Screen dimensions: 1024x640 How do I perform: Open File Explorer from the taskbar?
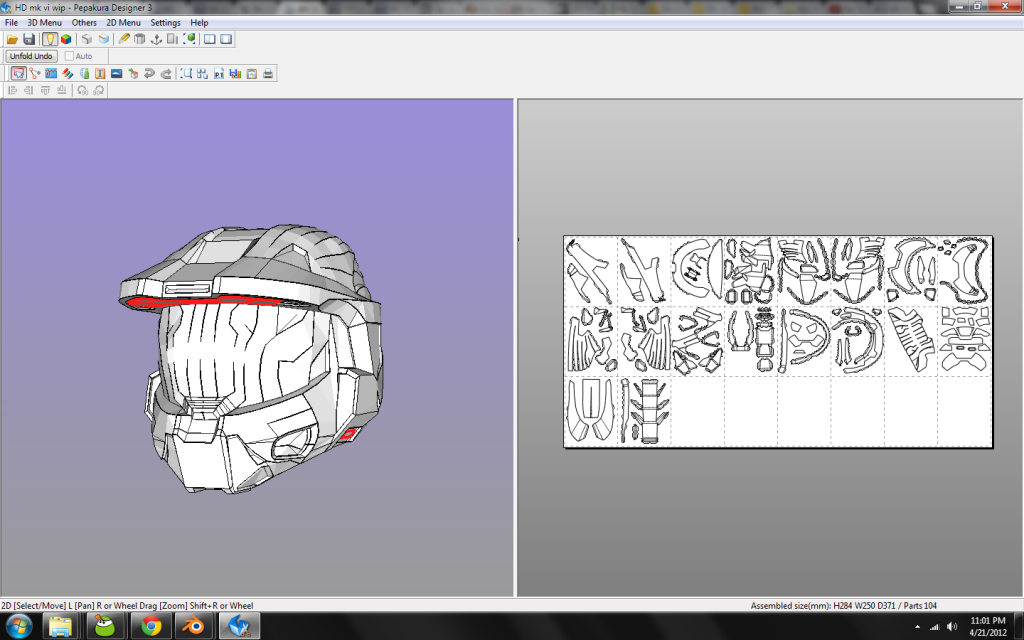click(x=60, y=626)
